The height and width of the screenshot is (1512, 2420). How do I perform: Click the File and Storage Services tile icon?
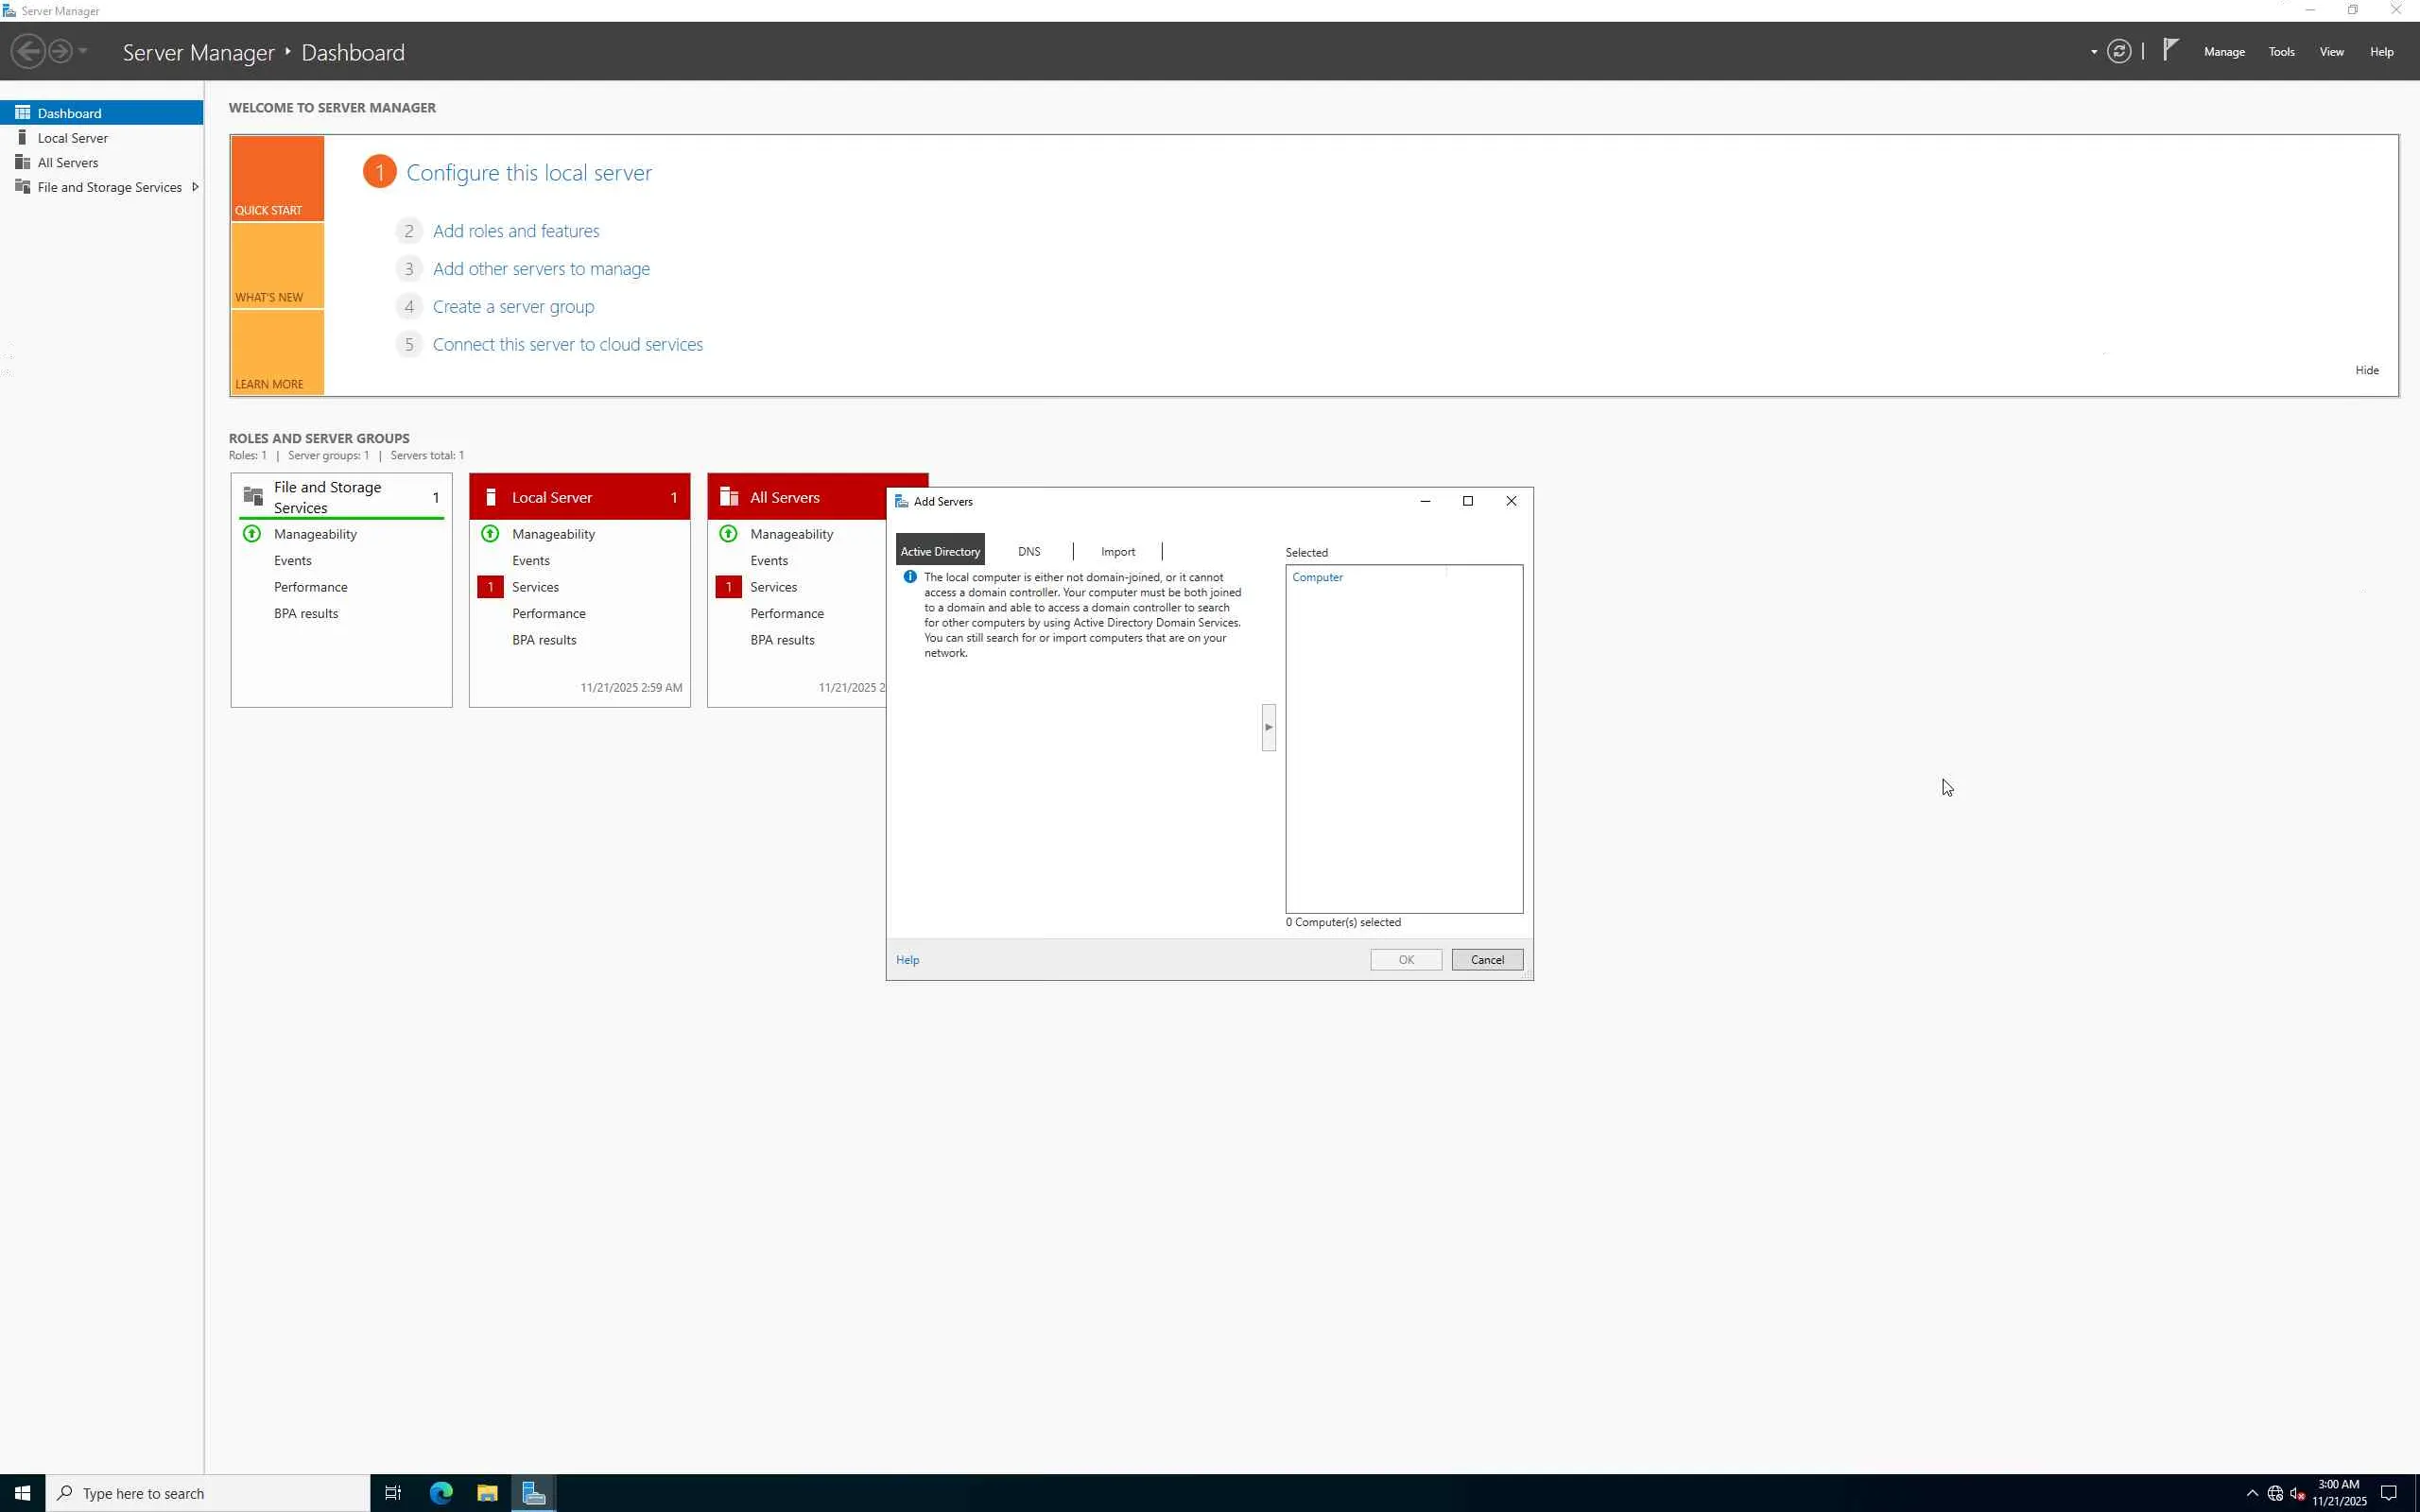(x=253, y=497)
